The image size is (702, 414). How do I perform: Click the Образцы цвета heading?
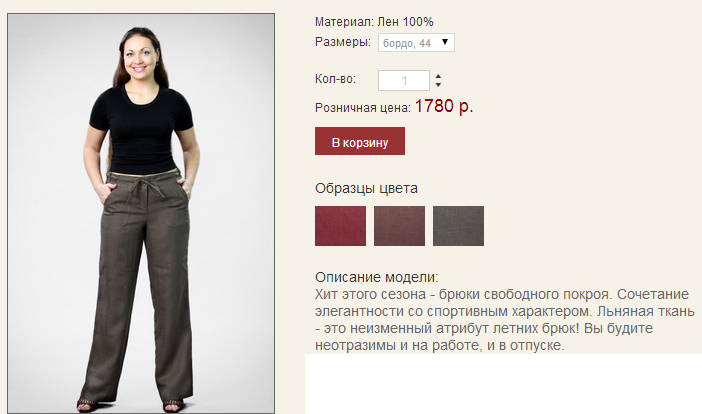point(366,188)
